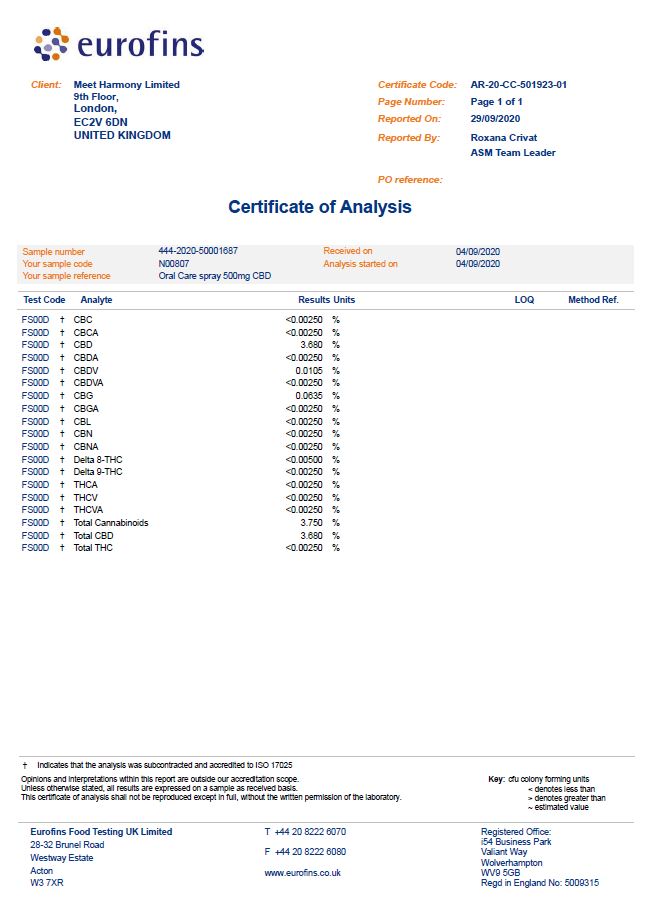Image resolution: width=651 pixels, height=921 pixels.
Task: Click the Method Ref. column header
Action: click(x=593, y=300)
